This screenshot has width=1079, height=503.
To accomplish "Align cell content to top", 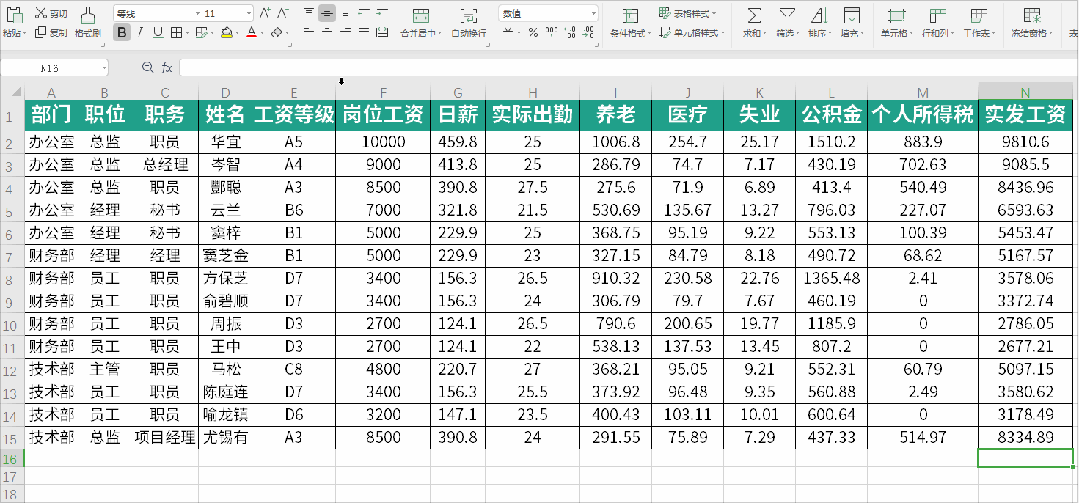I will tap(309, 13).
